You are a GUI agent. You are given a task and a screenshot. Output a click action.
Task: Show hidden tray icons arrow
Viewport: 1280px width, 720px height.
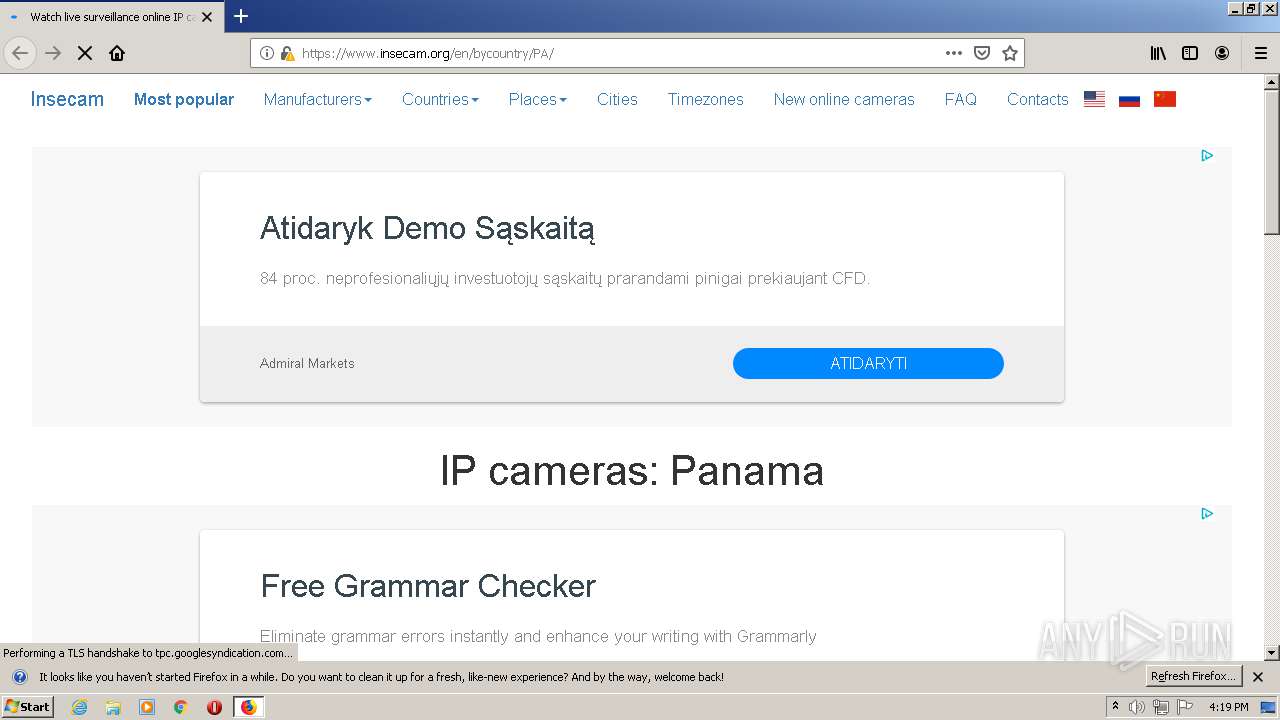[1115, 707]
